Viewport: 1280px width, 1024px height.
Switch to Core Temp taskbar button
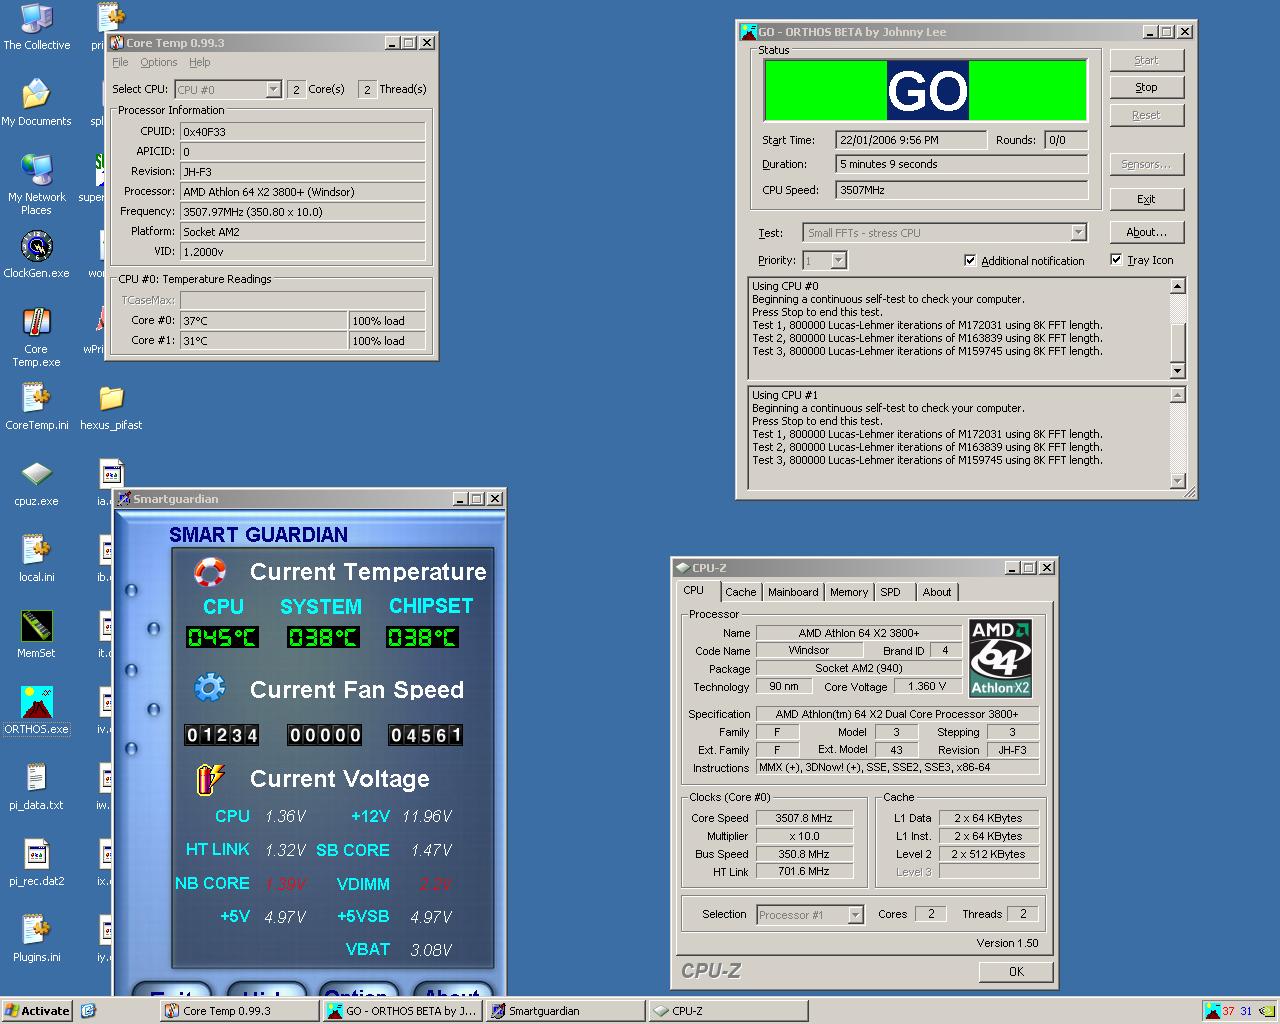(239, 1010)
